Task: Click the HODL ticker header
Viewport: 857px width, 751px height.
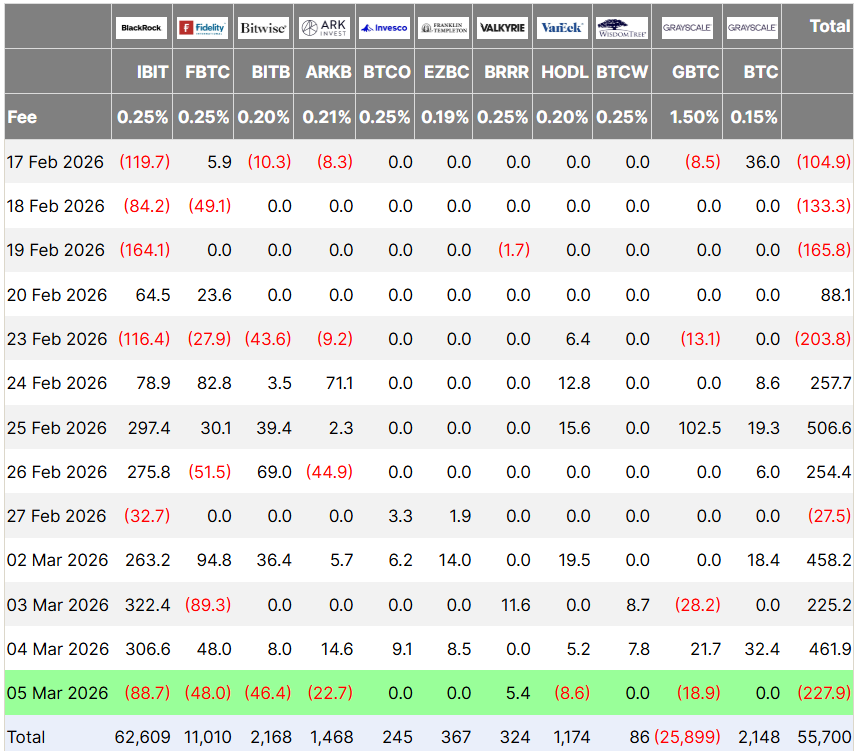Action: tap(564, 72)
